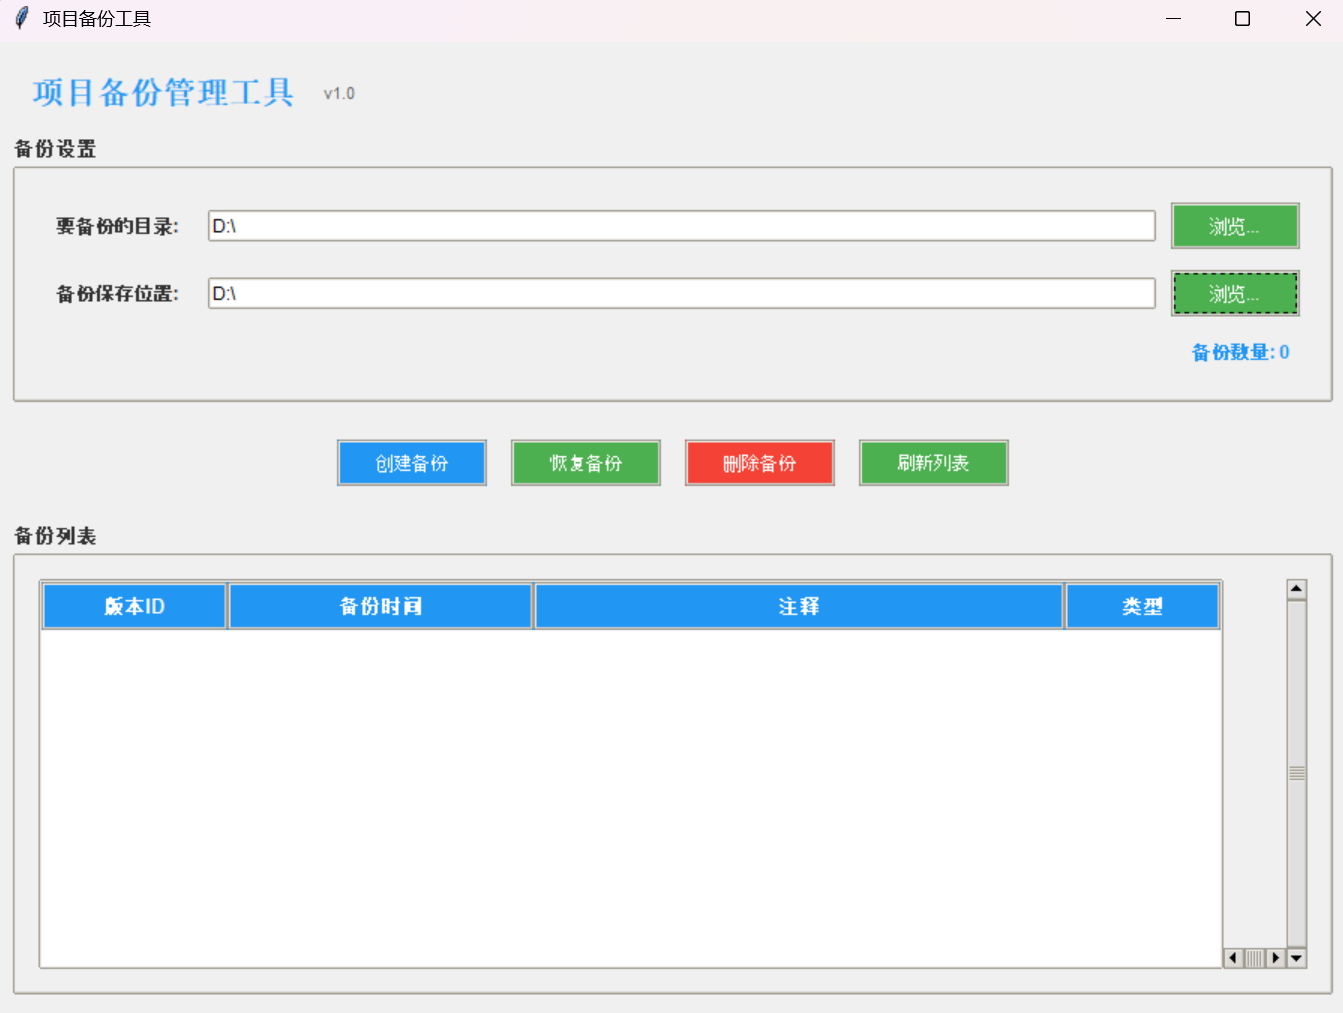The width and height of the screenshot is (1343, 1013).
Task: Click the red 删除备份 button
Action: pyautogui.click(x=759, y=463)
